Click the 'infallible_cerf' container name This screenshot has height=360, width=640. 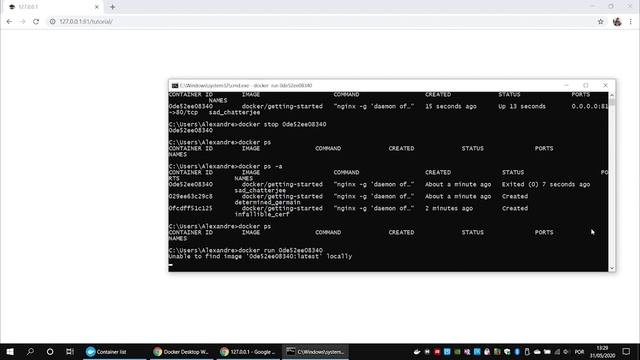coord(262,214)
